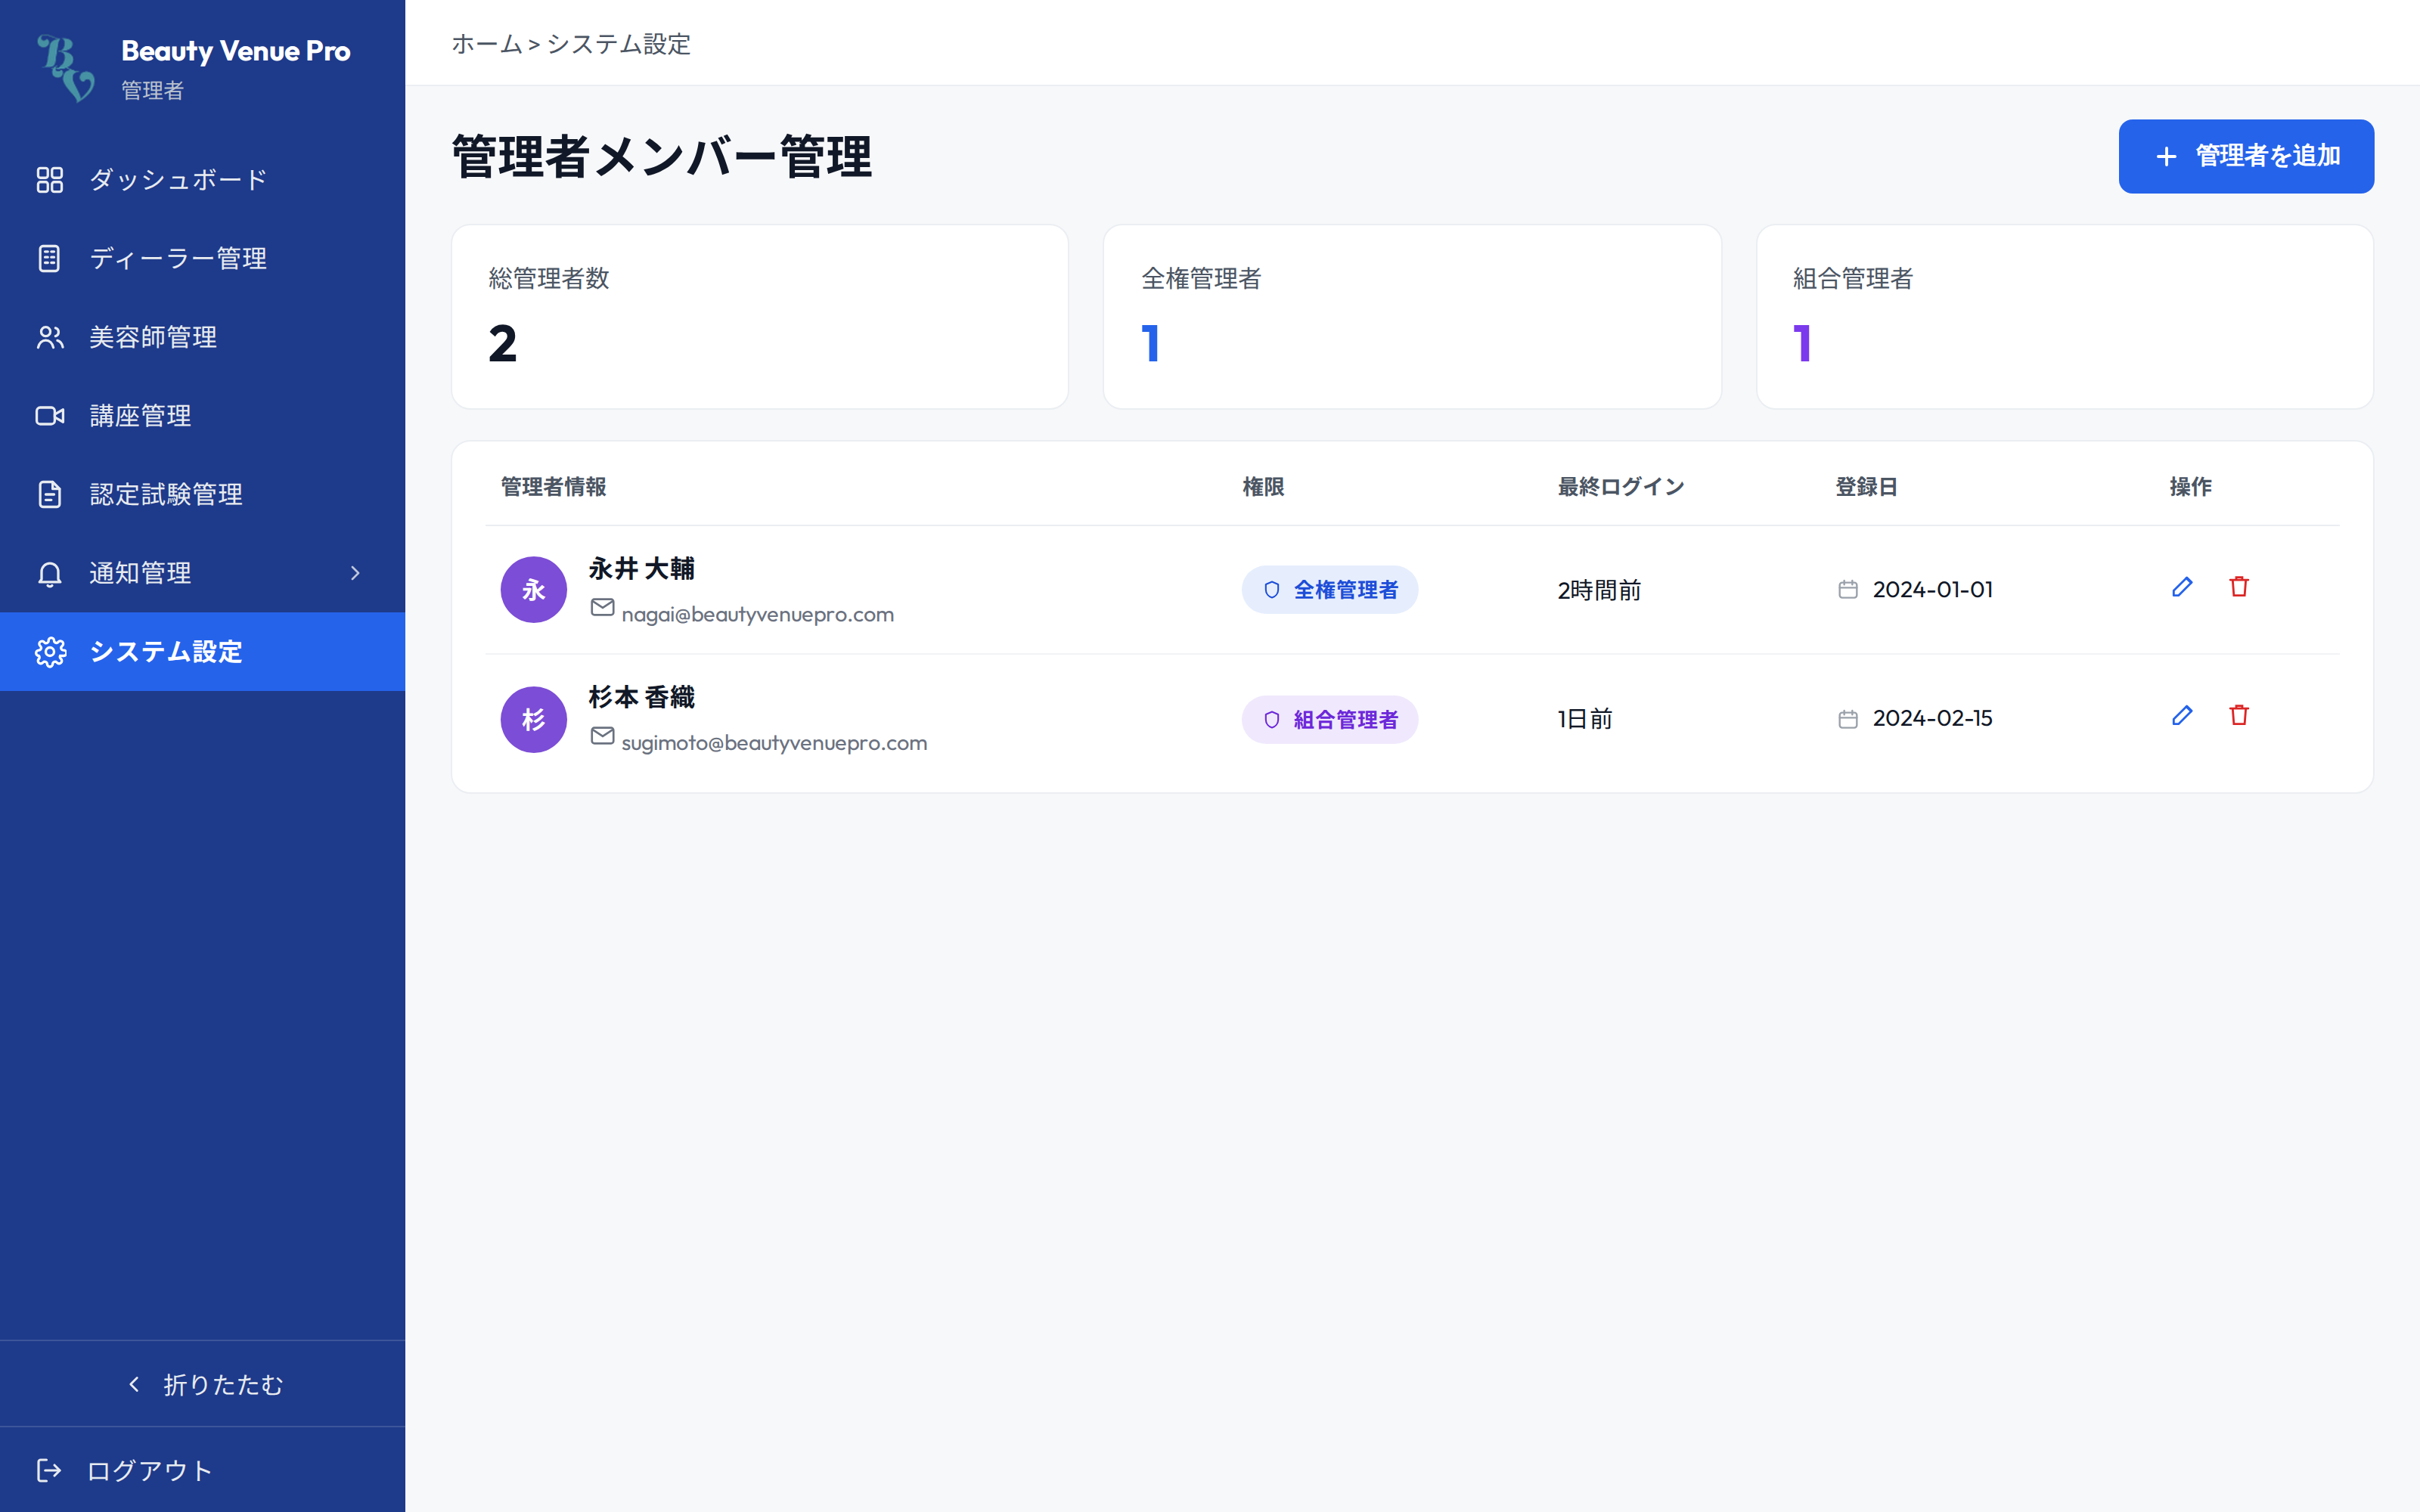
Task: Click the 全権管理者 role badge
Action: click(x=1330, y=590)
